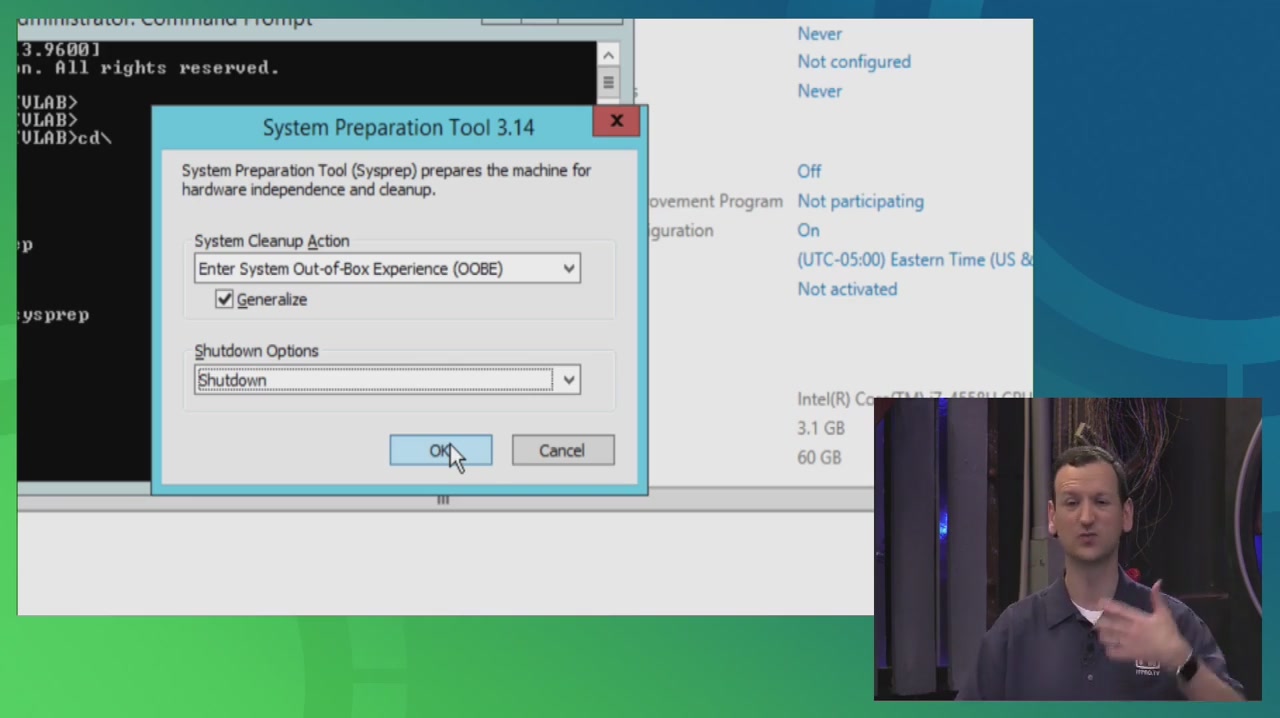Confirm Sysprep with the OK button

441,451
